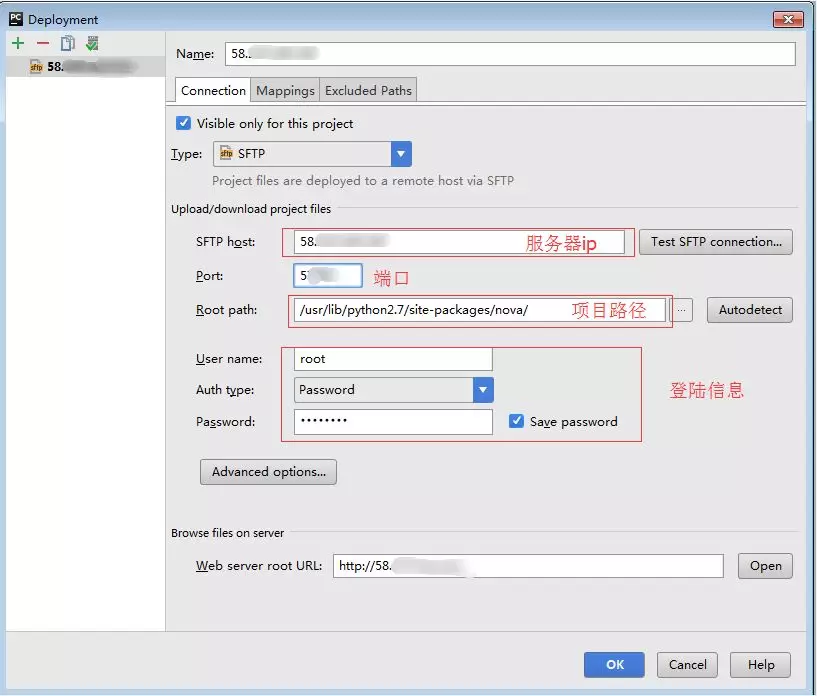Toggle the Save password checkbox
The image size is (817, 696).
[x=516, y=421]
